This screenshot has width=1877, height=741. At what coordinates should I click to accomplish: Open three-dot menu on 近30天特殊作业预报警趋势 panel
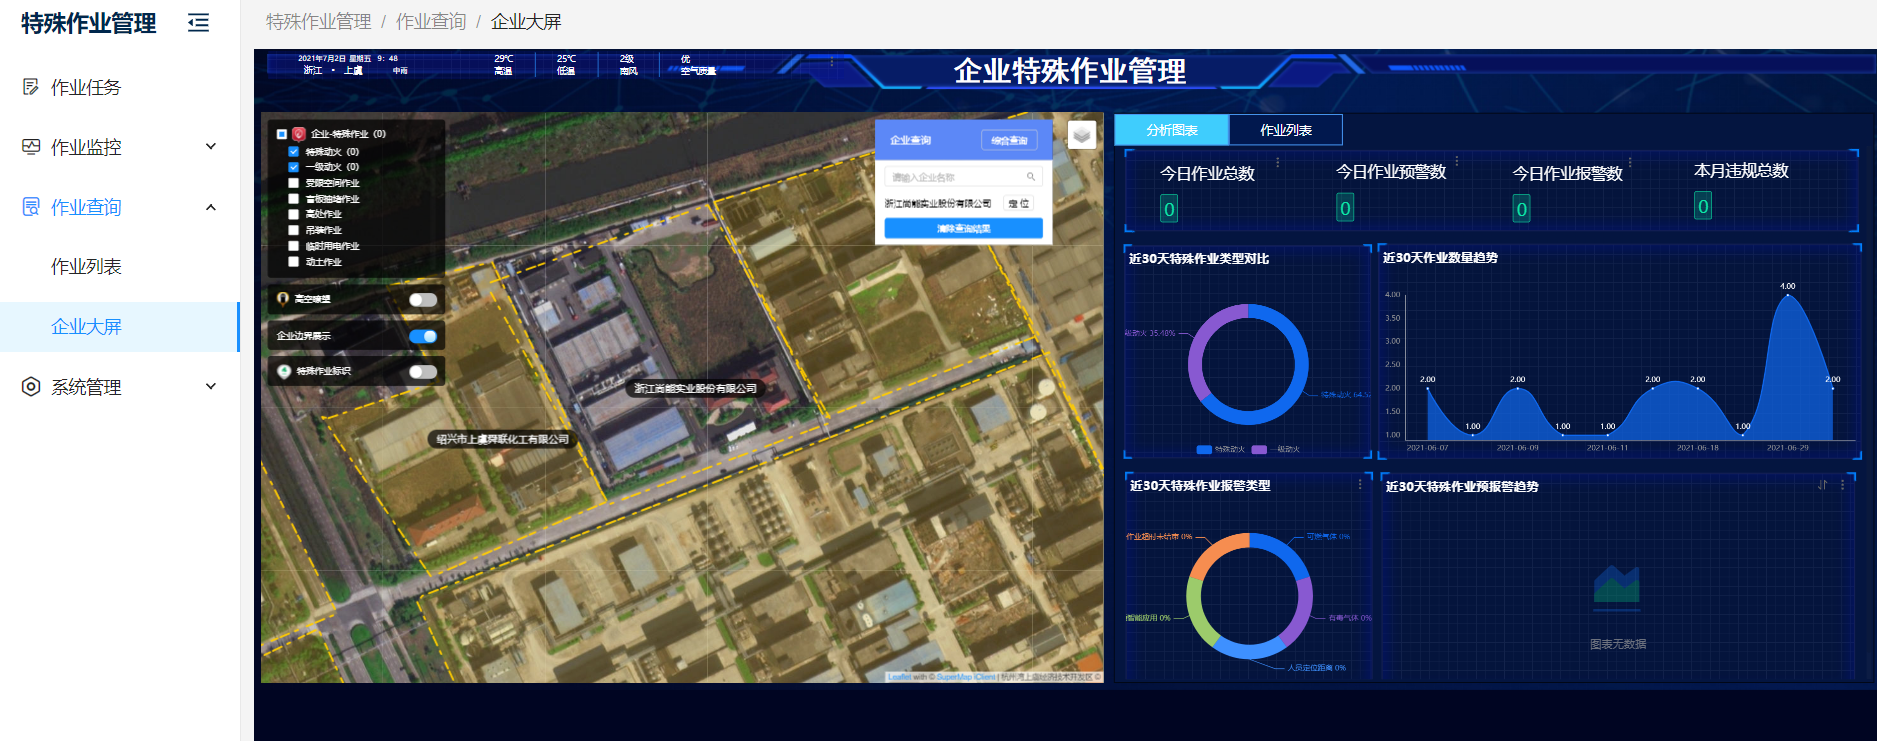click(1842, 485)
